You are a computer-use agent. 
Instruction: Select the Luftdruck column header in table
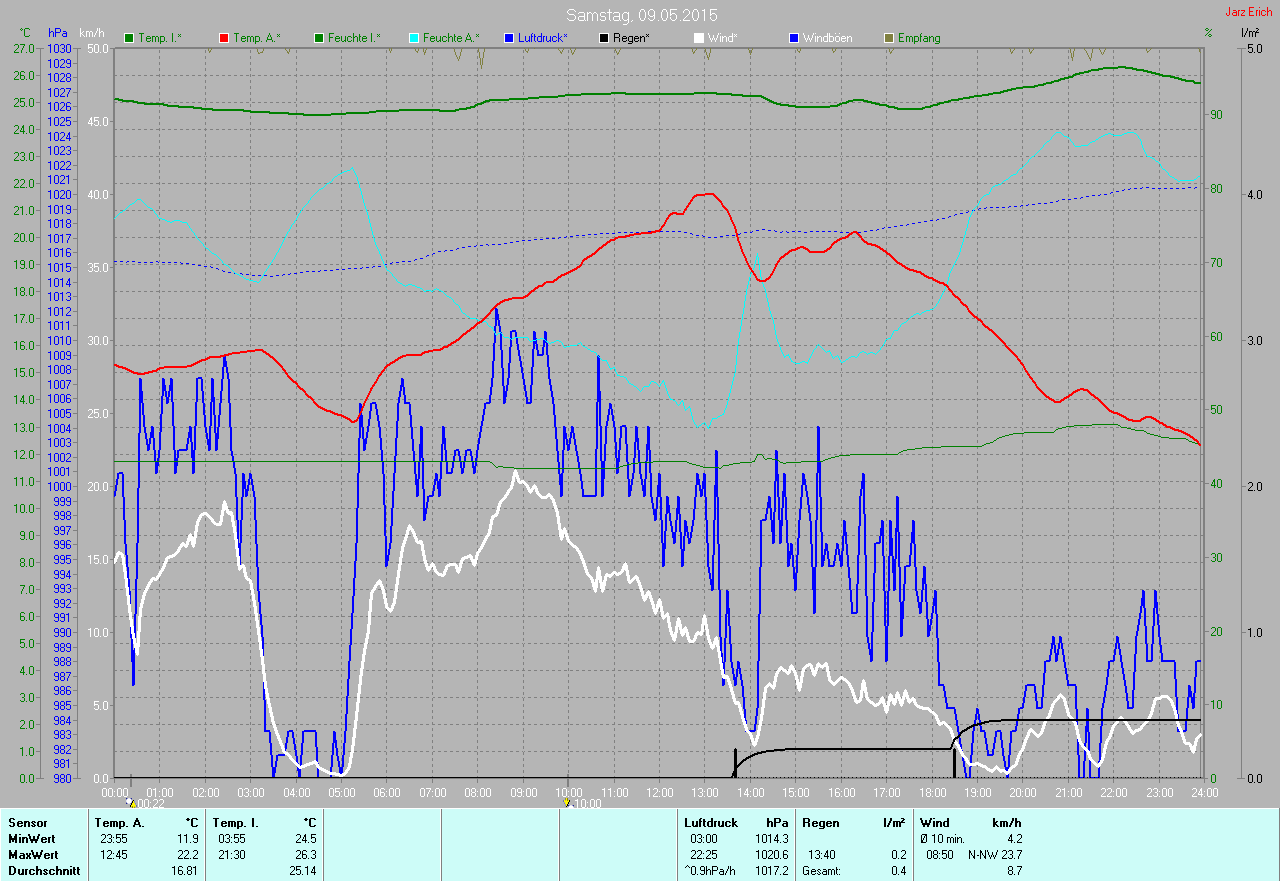point(711,823)
